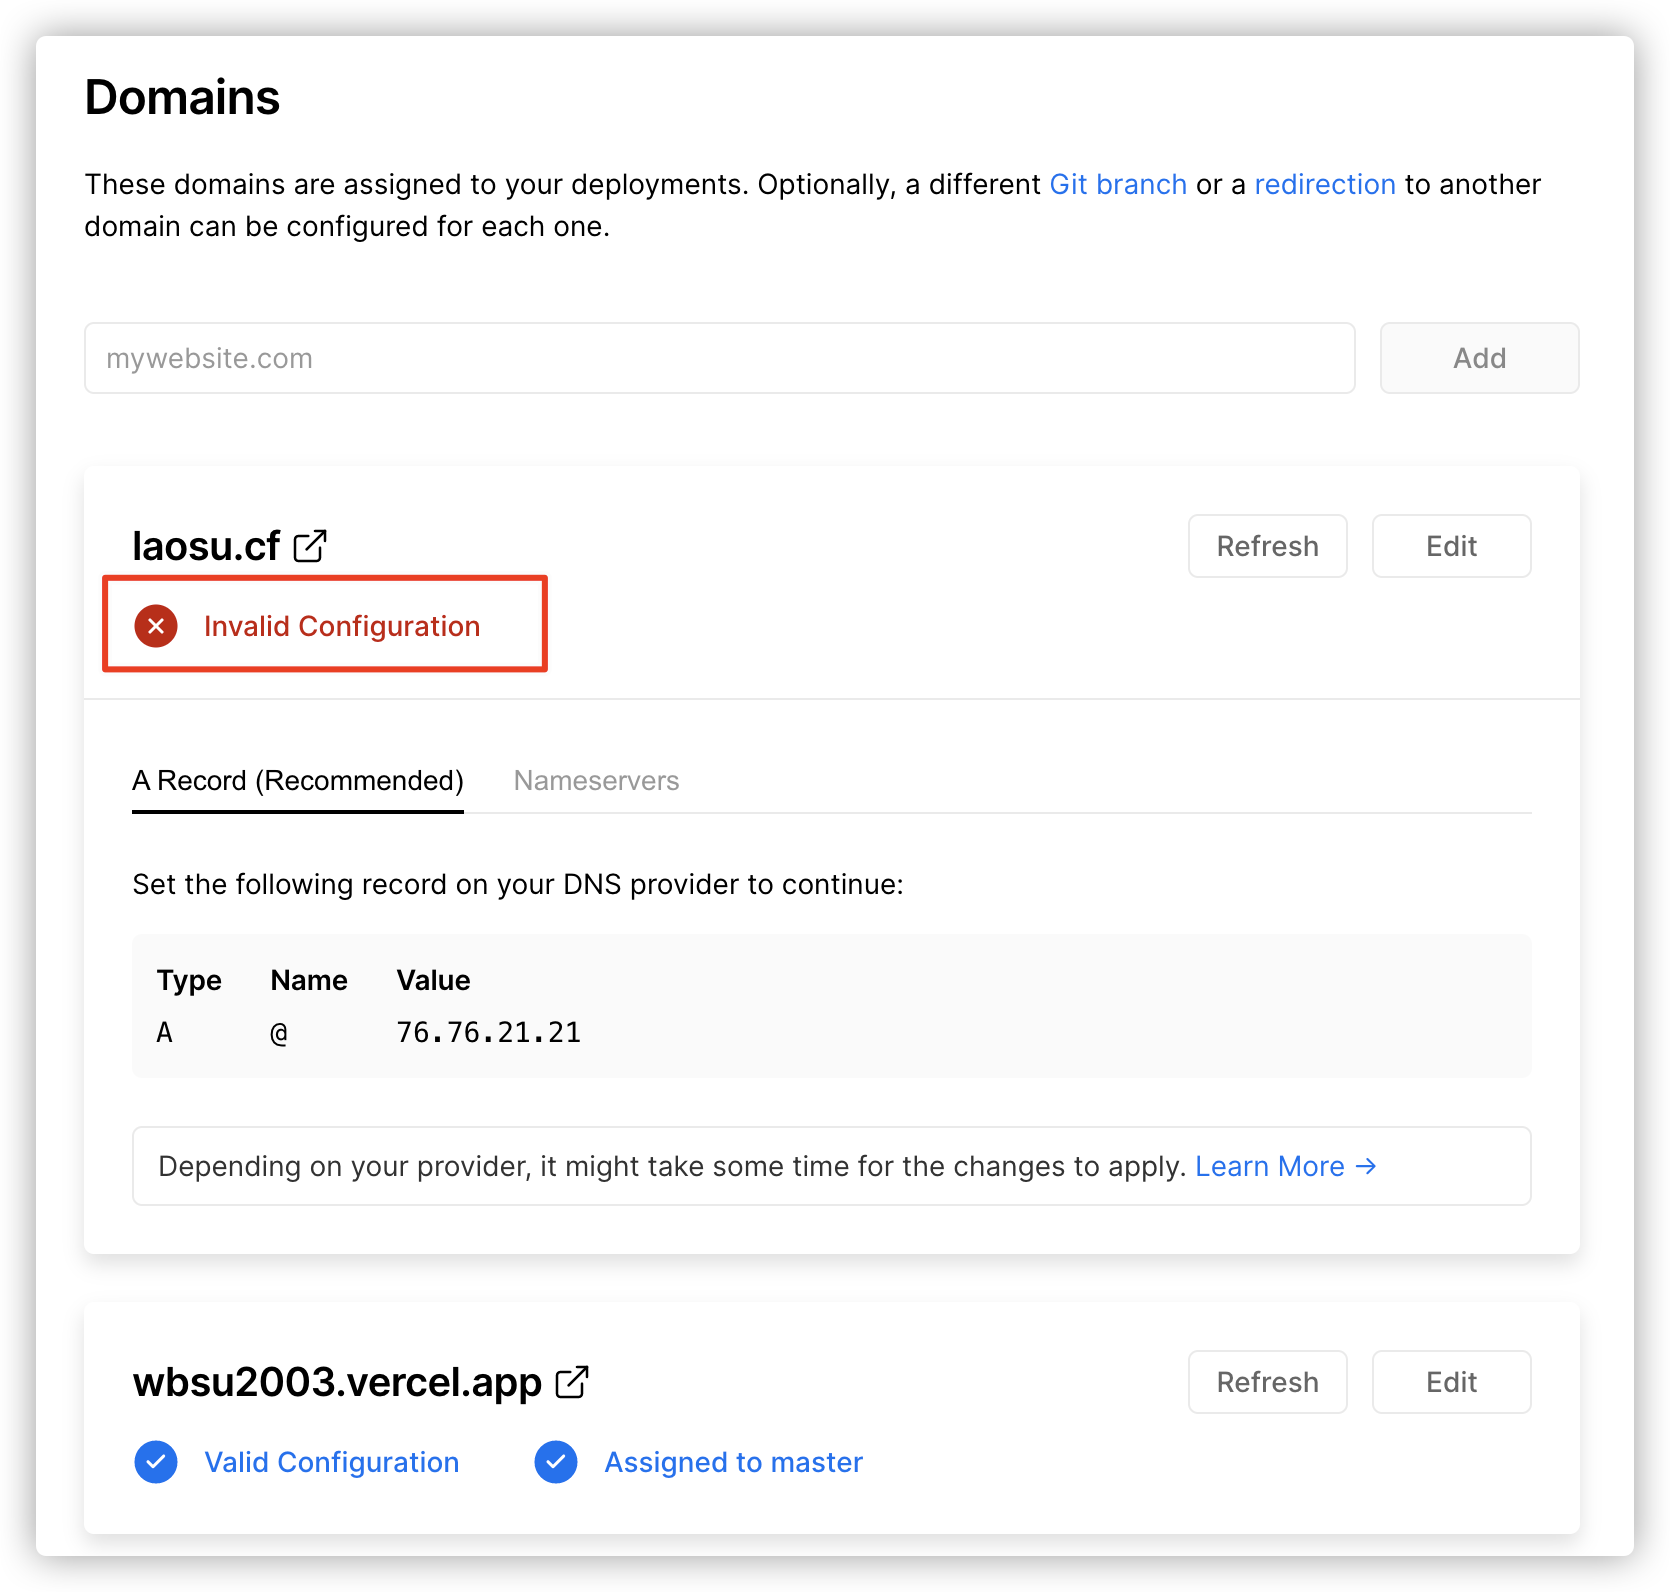The width and height of the screenshot is (1670, 1592).
Task: Follow the Learn More link
Action: pyautogui.click(x=1269, y=1166)
